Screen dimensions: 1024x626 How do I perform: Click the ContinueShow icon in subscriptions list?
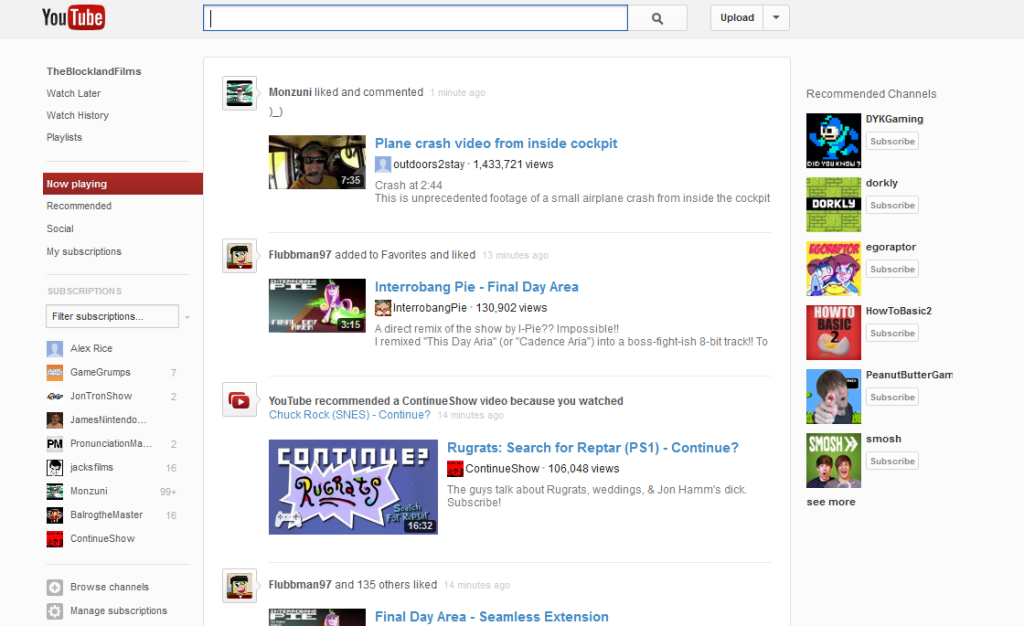(55, 539)
